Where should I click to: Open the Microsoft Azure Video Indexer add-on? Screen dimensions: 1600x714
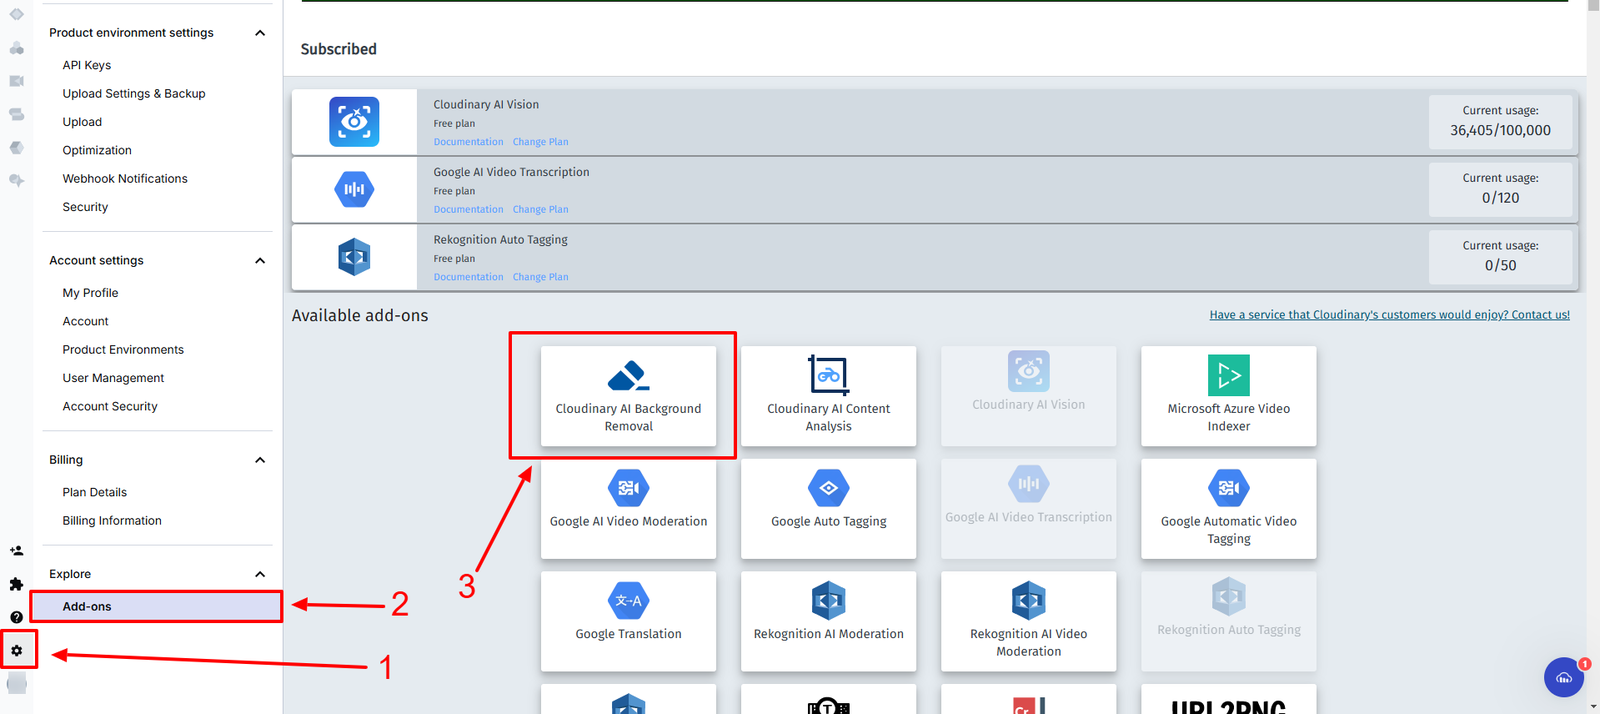1228,396
